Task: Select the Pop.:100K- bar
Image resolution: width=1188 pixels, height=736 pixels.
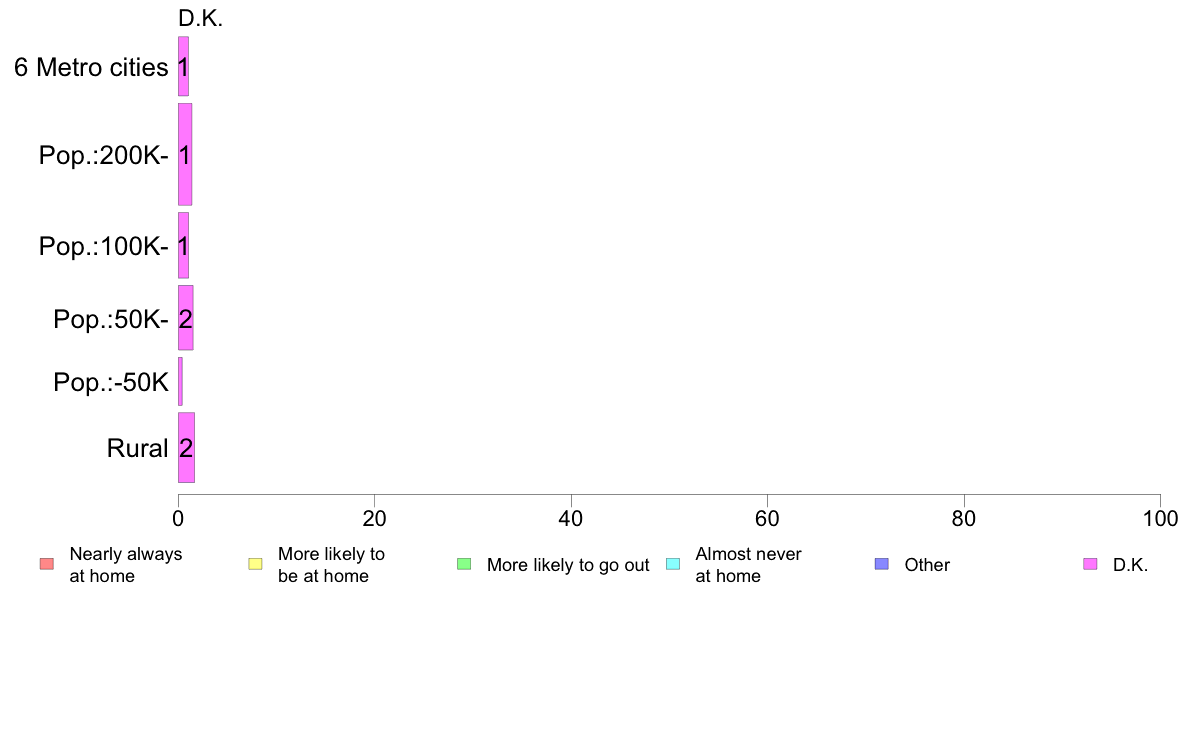Action: 183,245
